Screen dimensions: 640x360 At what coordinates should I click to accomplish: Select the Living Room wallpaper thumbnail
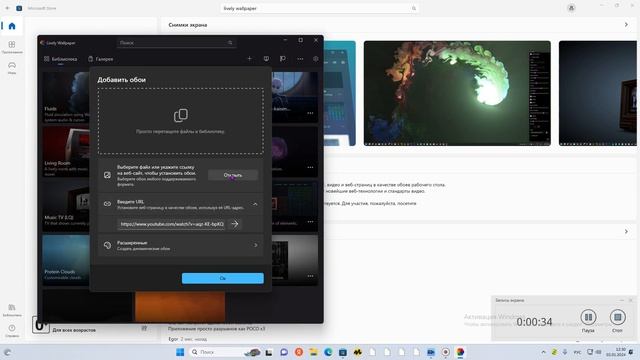coord(66,151)
